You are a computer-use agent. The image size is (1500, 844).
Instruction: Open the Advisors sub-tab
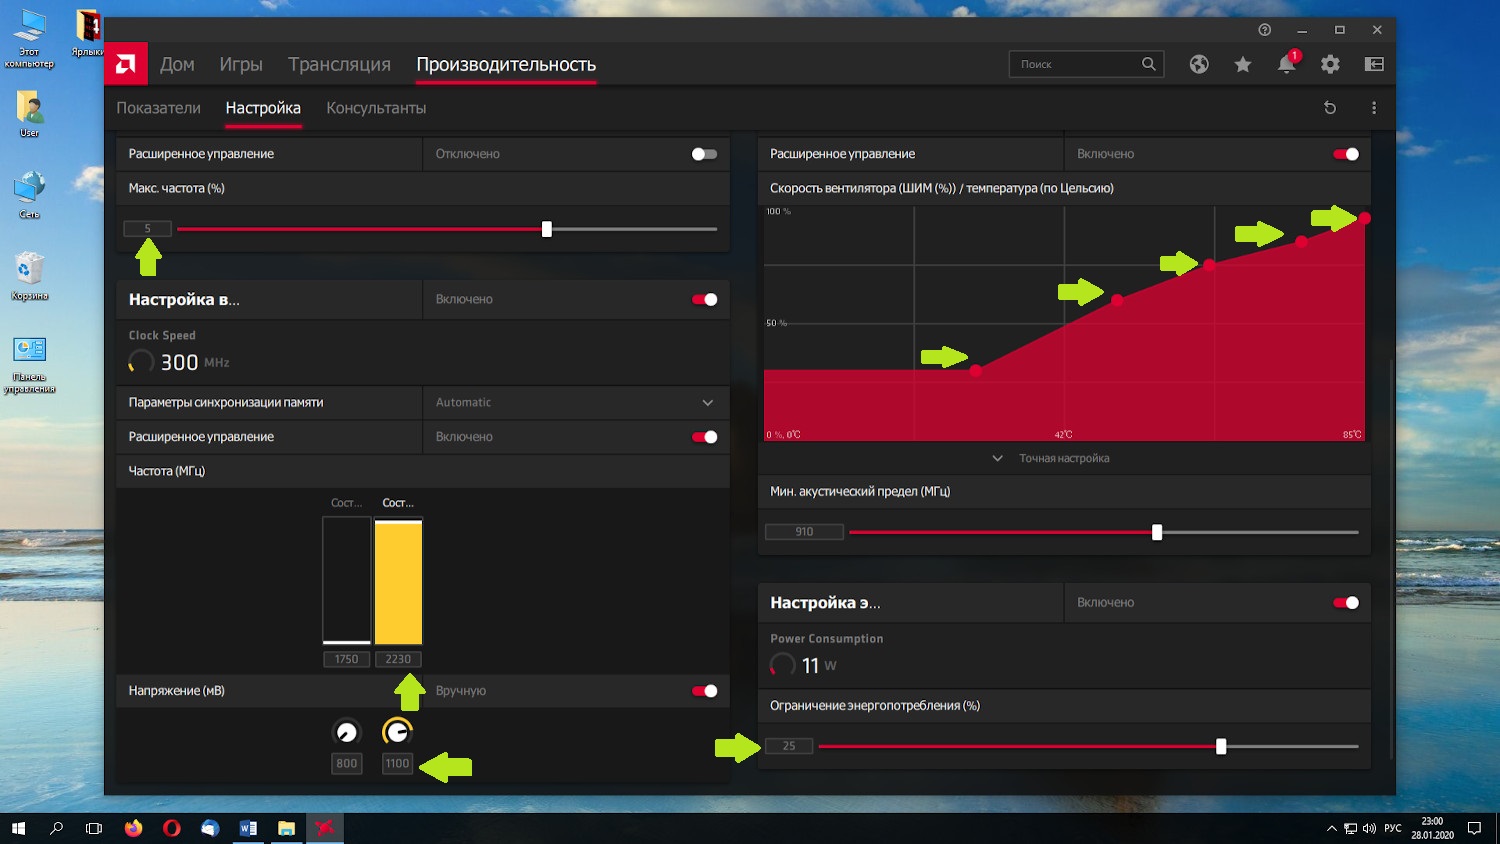[376, 108]
